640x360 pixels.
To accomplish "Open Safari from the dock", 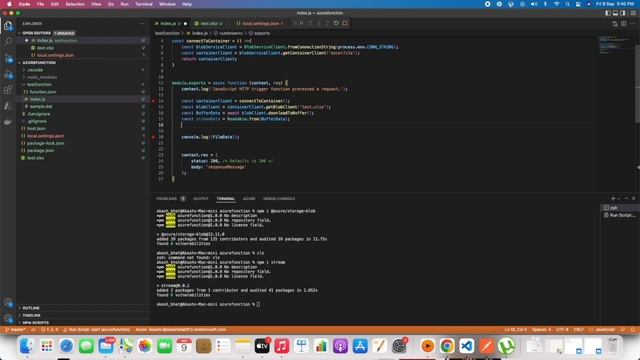I will pos(66,346).
